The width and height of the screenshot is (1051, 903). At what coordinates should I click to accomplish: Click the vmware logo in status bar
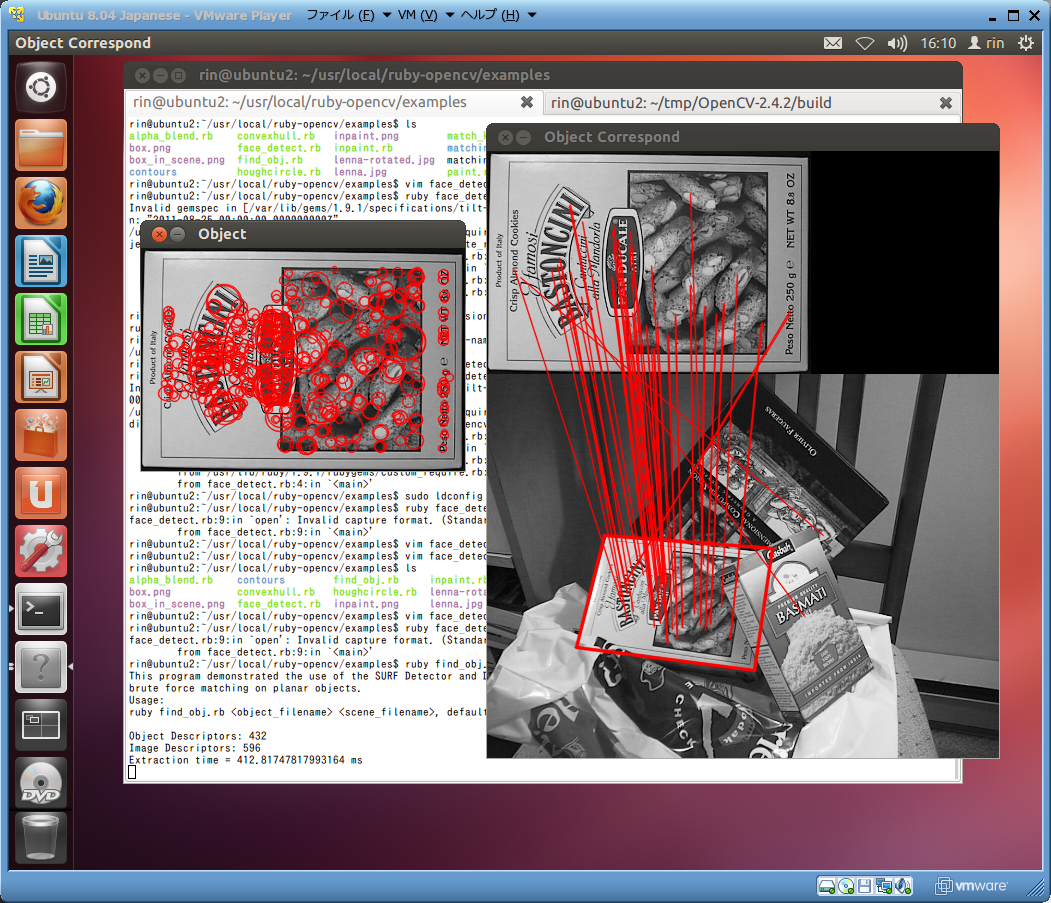tap(971, 886)
